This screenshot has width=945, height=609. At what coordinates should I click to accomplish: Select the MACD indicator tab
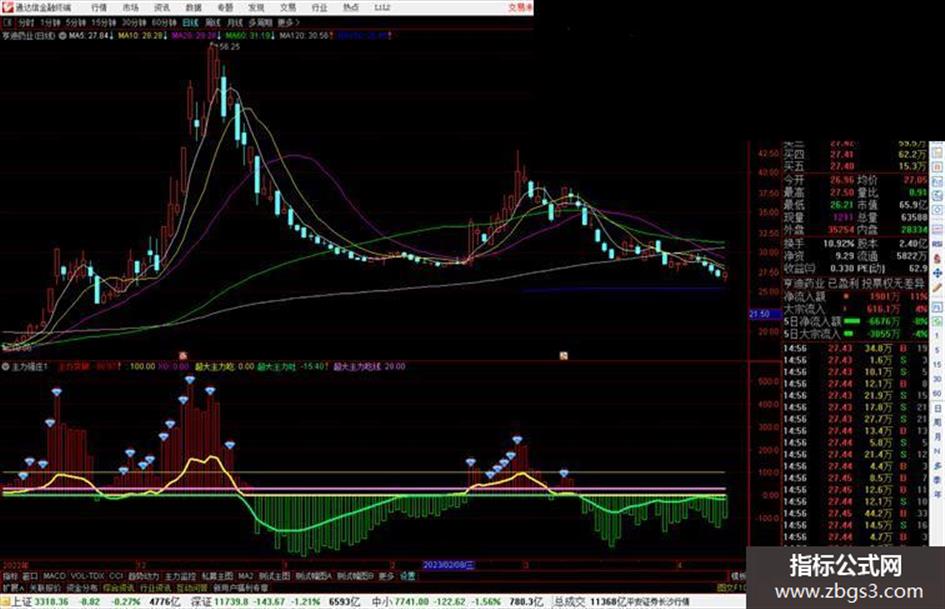coord(54,576)
